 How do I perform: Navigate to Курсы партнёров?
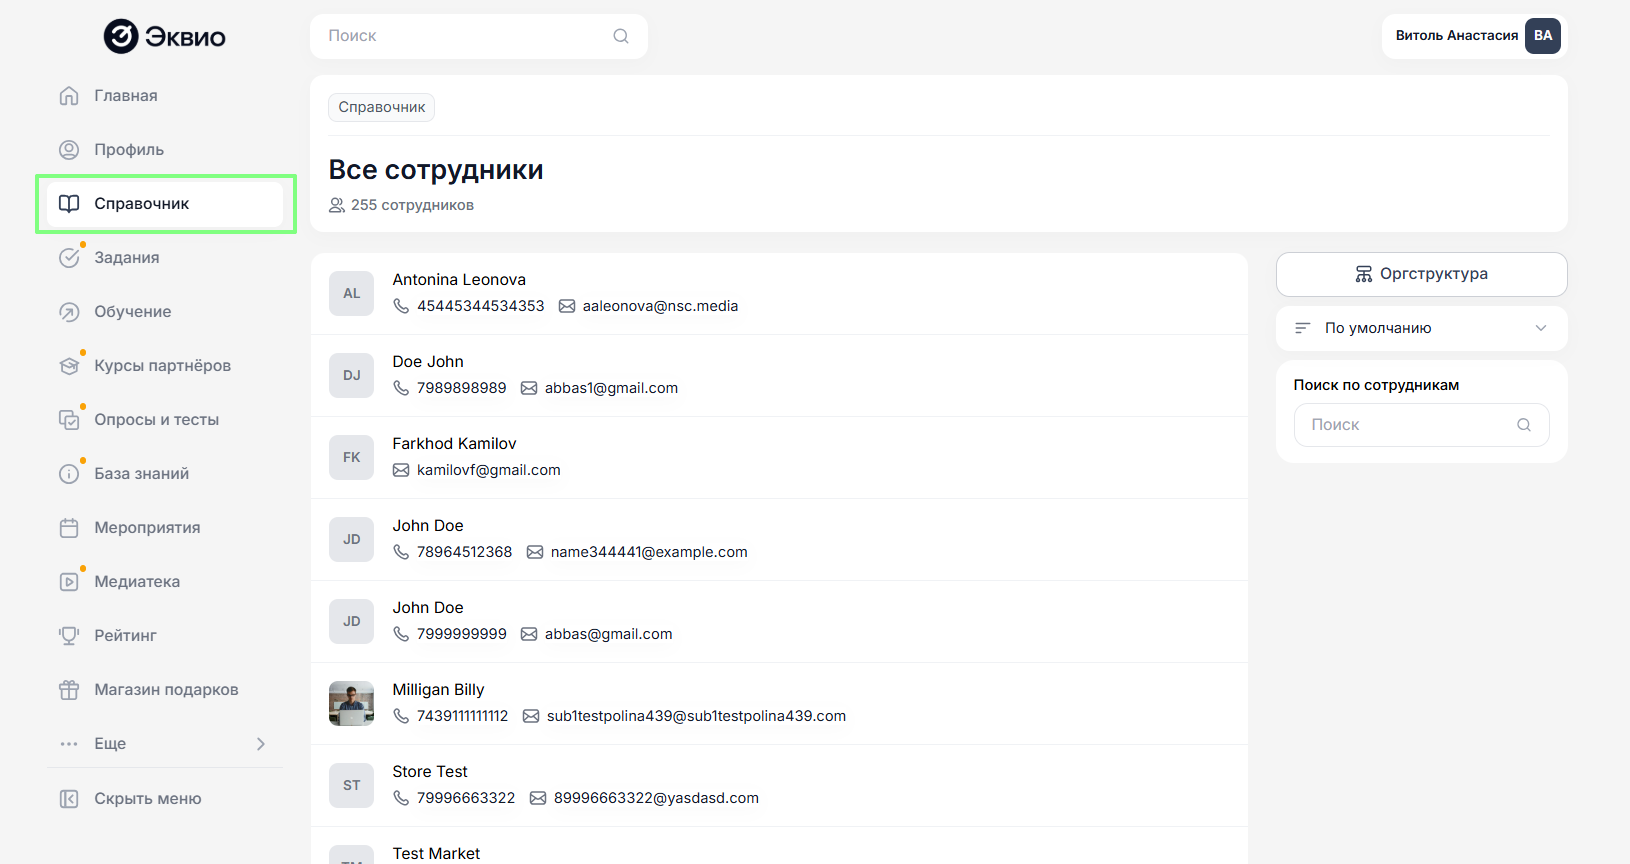click(x=166, y=366)
